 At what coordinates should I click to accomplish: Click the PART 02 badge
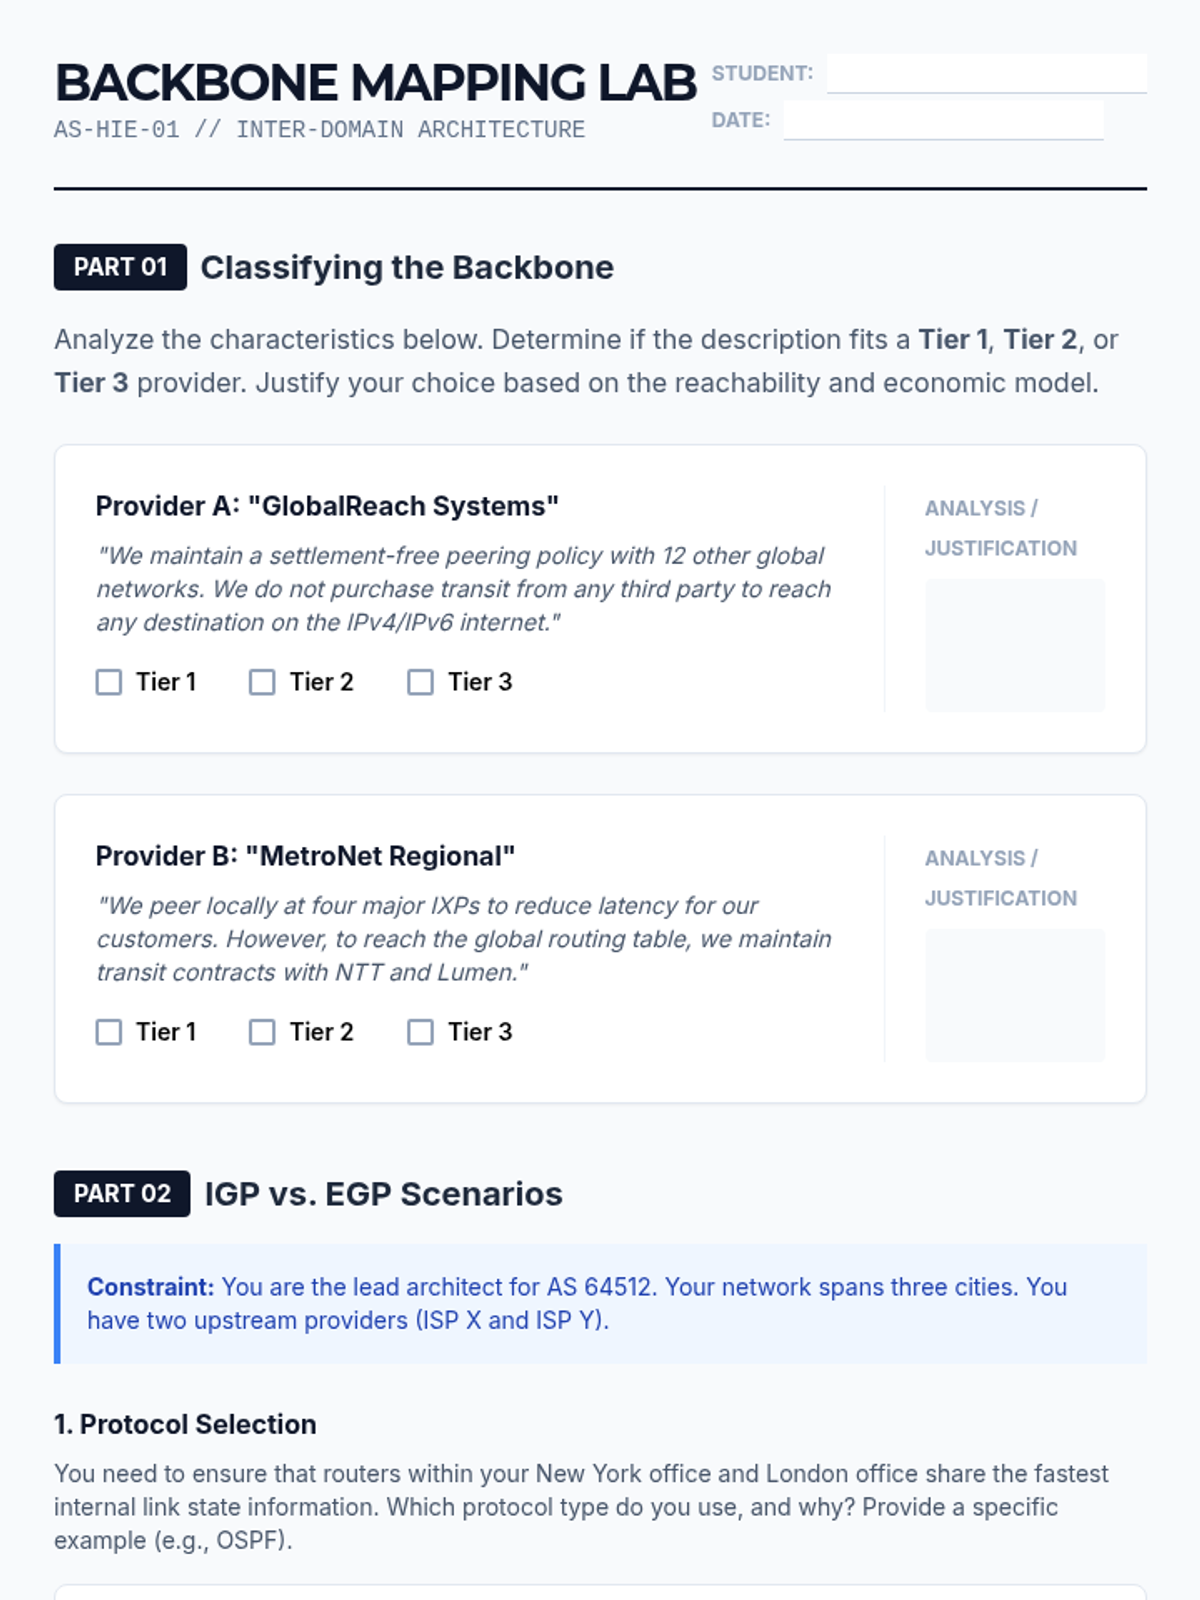click(122, 1193)
